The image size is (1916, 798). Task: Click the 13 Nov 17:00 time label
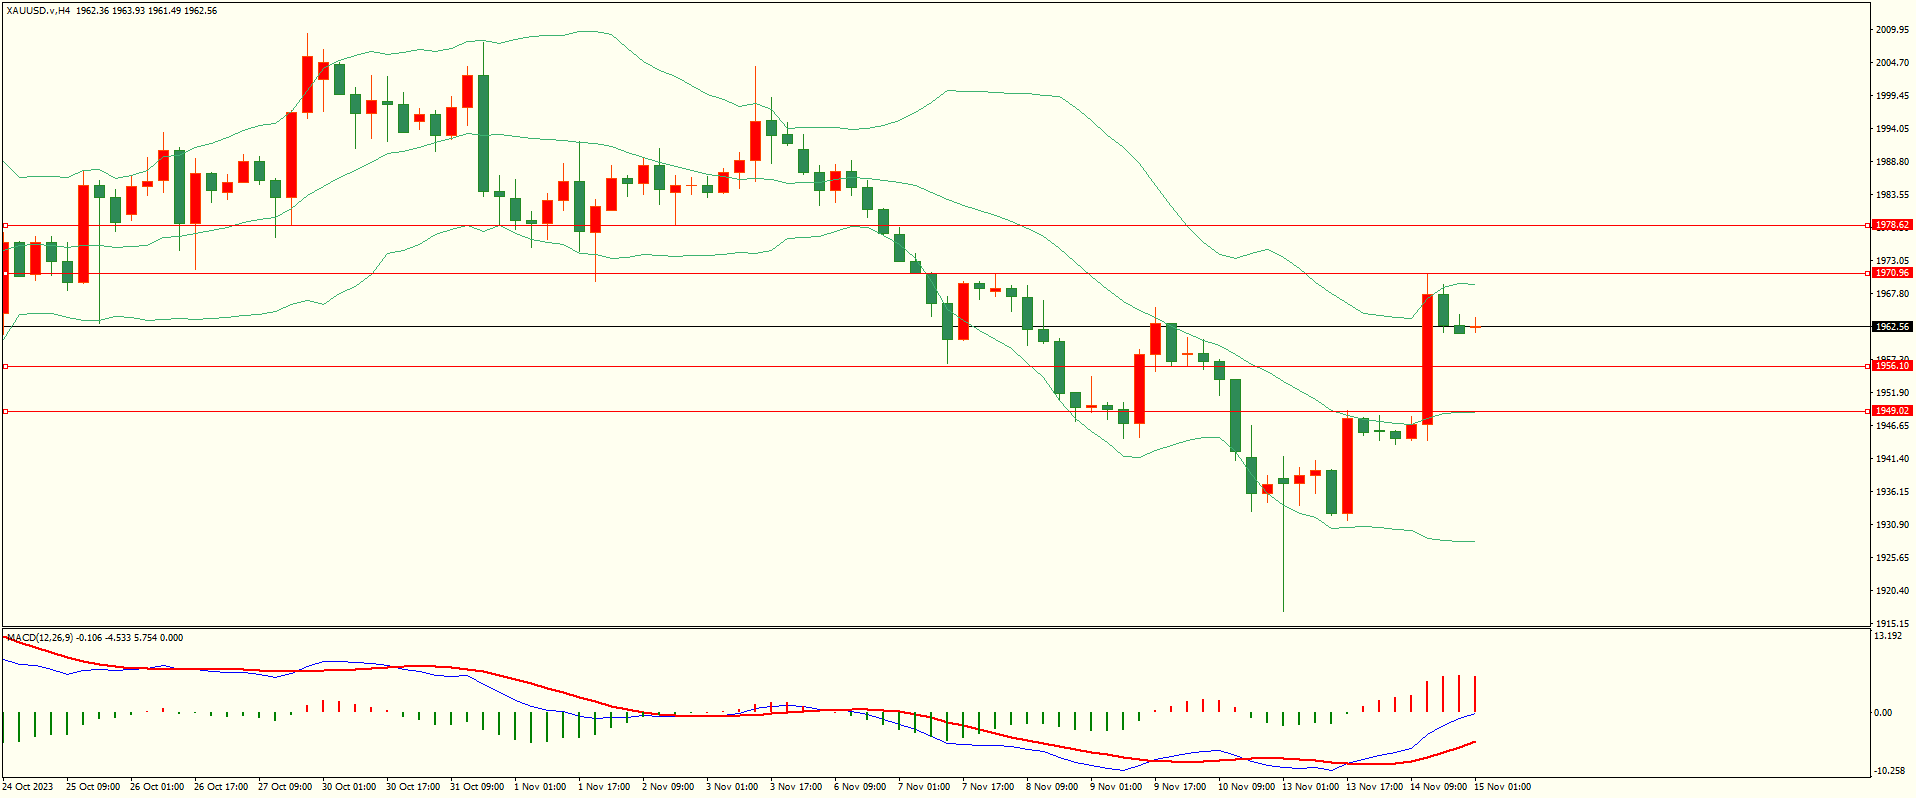(1374, 787)
